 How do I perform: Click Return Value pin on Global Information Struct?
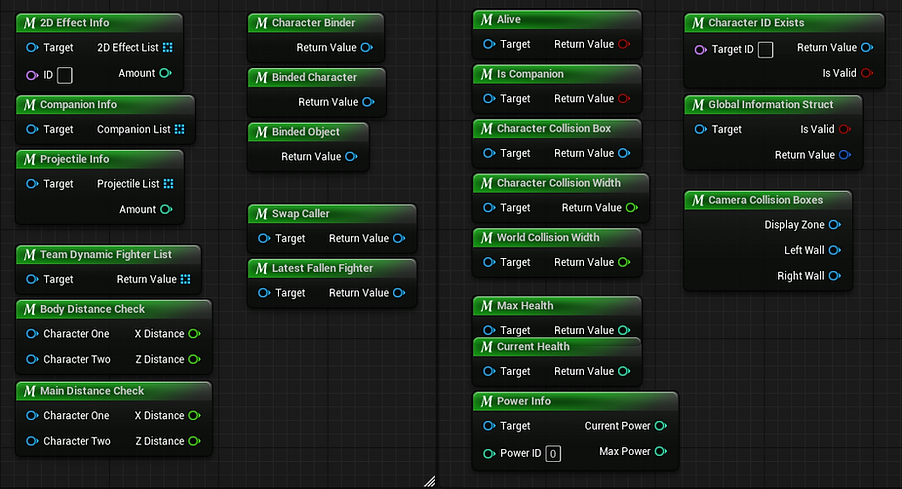(x=844, y=155)
